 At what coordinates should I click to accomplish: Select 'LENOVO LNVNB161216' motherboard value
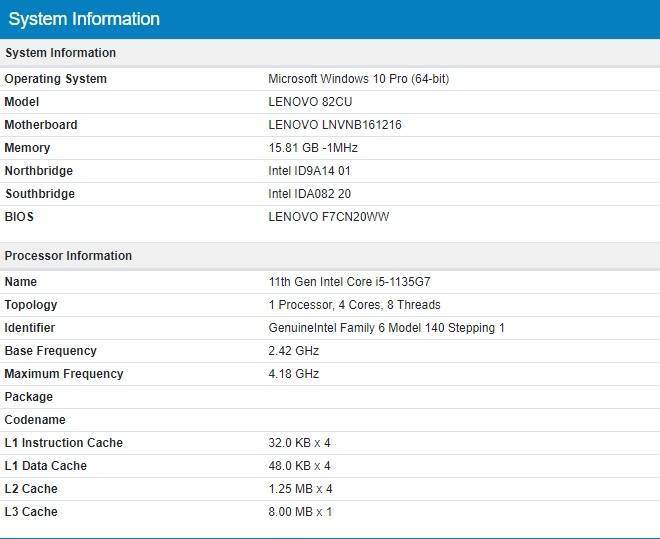[335, 125]
